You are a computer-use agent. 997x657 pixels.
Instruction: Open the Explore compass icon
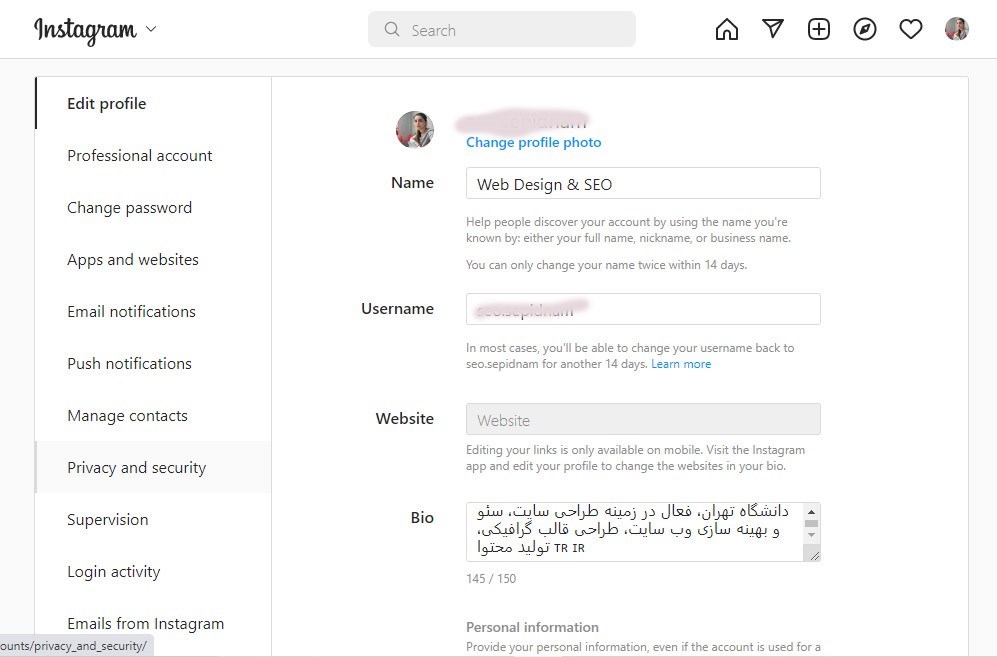click(x=865, y=29)
